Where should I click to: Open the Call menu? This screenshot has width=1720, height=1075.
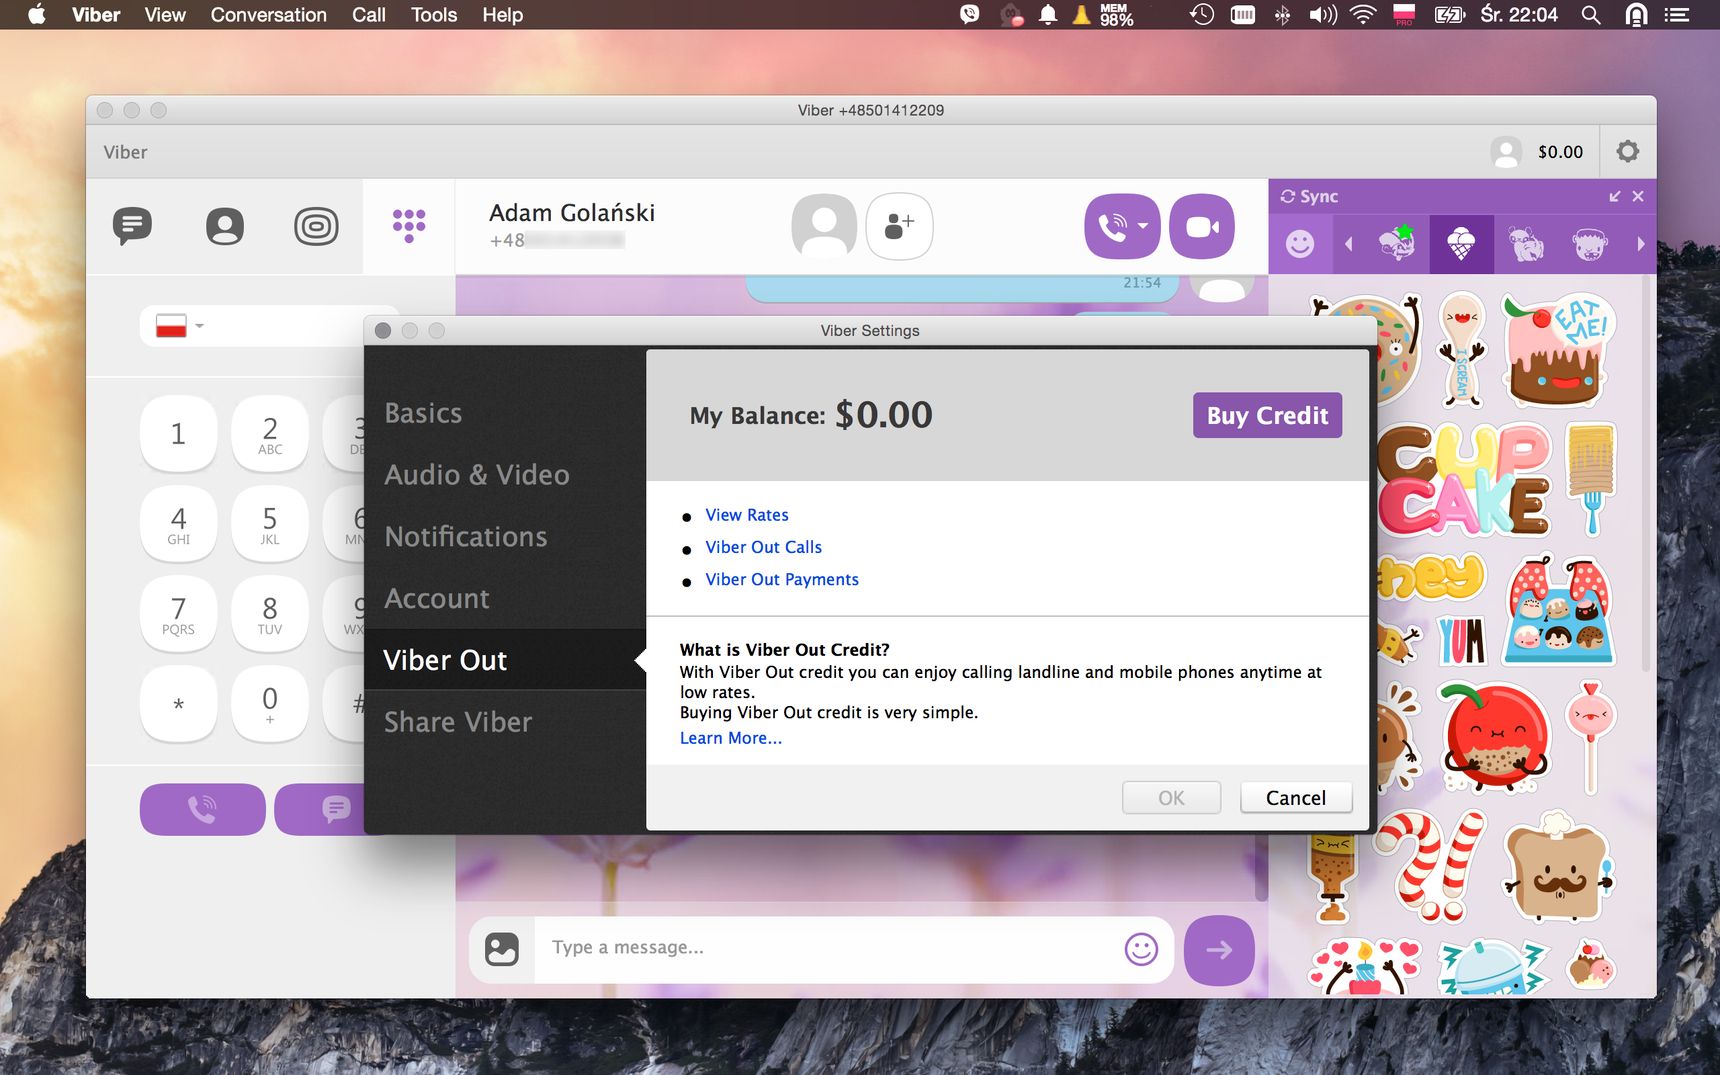(368, 15)
